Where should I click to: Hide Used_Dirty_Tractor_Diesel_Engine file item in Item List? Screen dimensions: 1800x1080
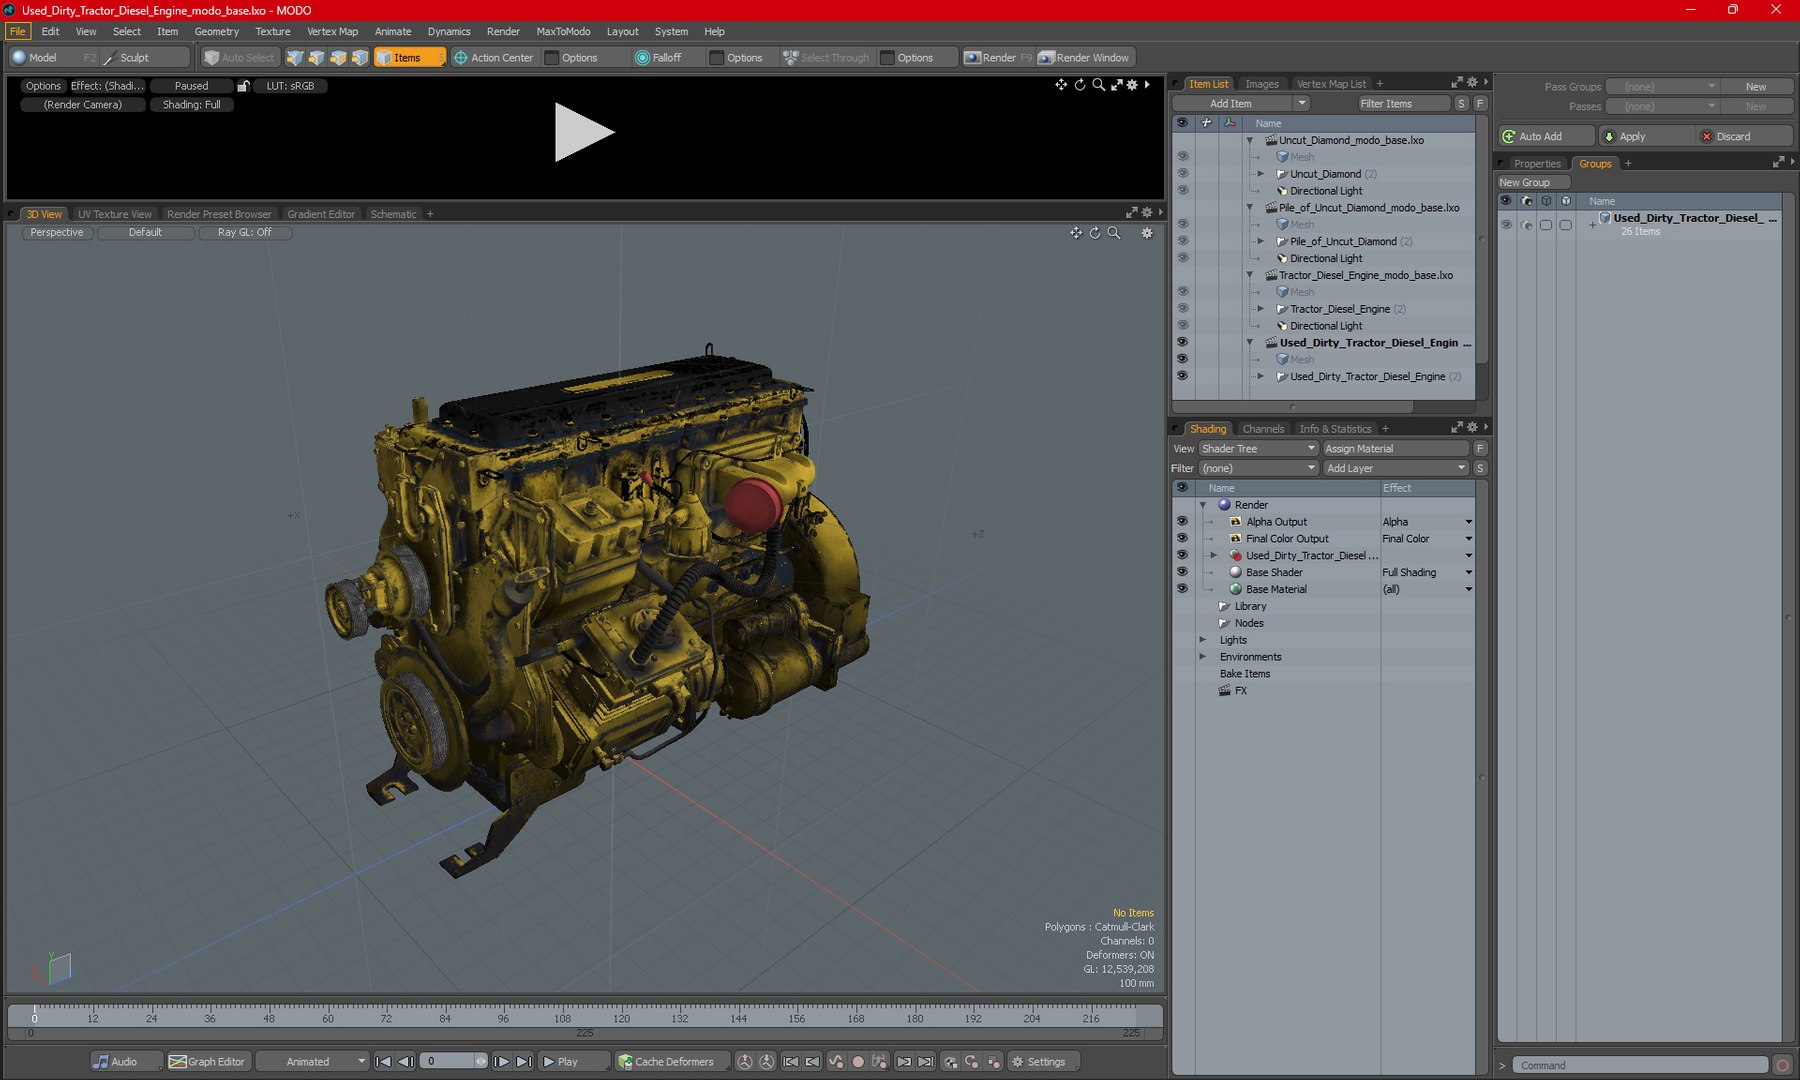[x=1182, y=342]
